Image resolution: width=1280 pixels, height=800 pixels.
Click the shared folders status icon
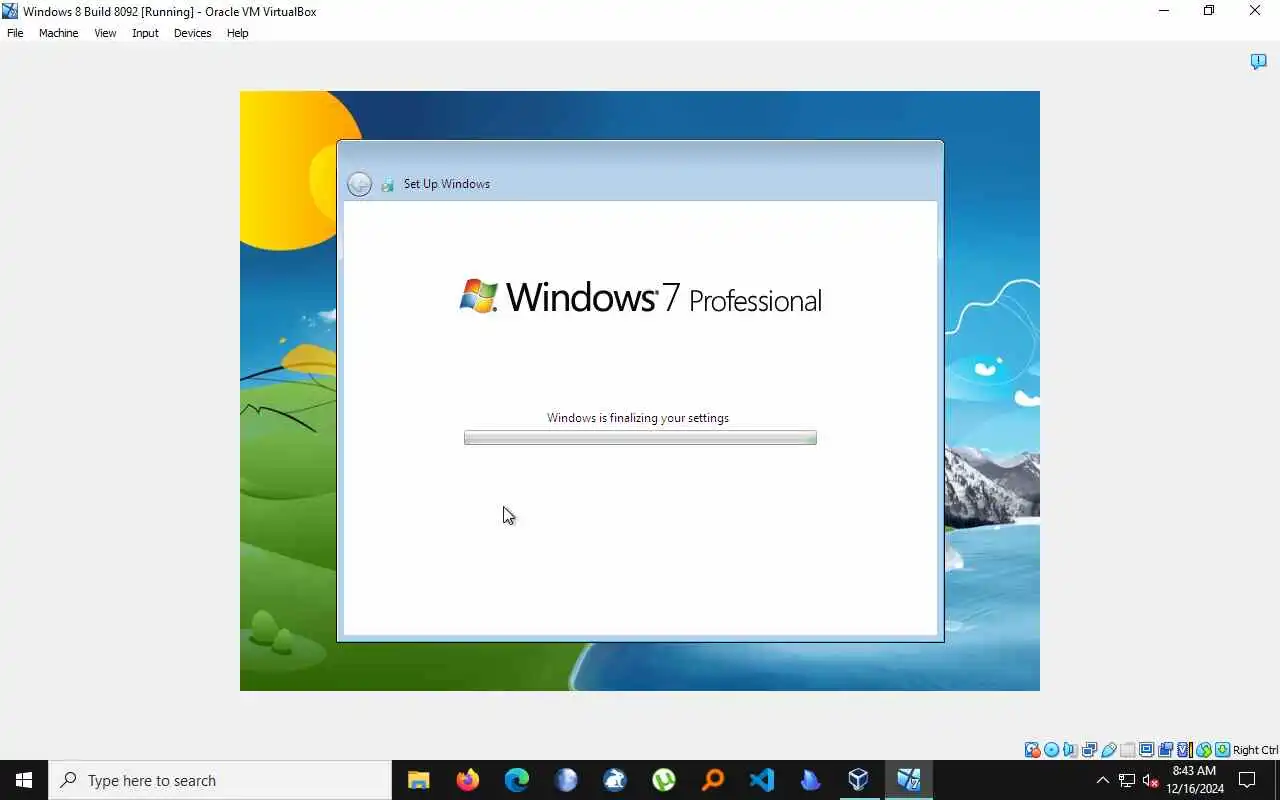[x=1127, y=750]
